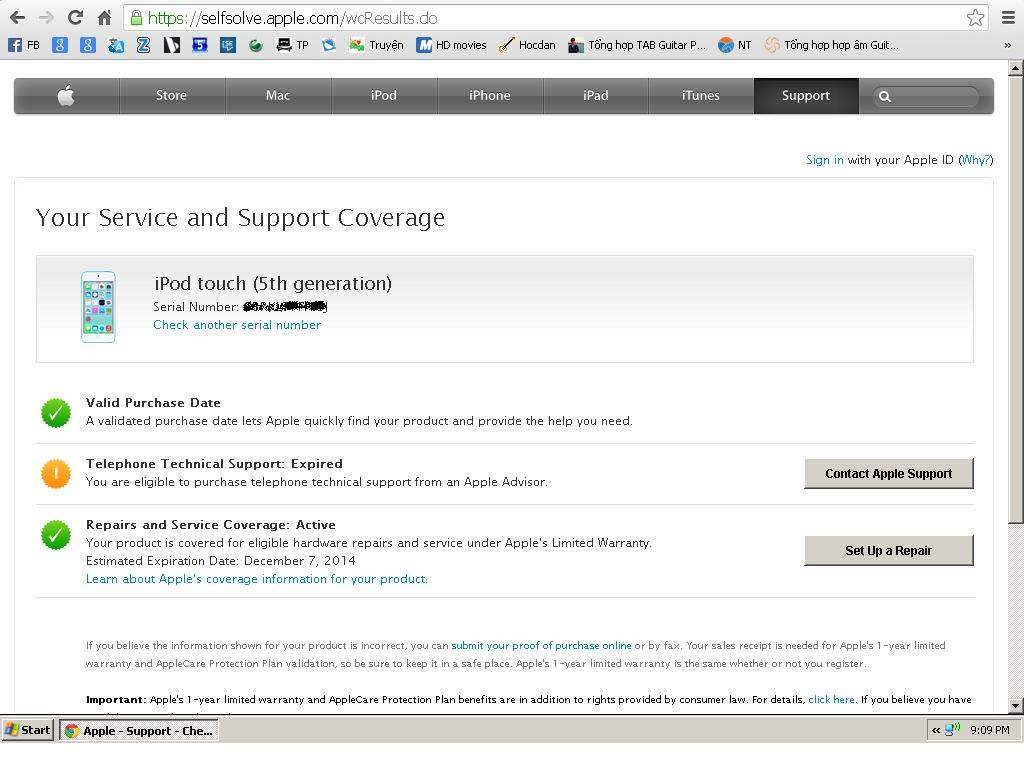Expand hidden system tray icons

point(936,730)
